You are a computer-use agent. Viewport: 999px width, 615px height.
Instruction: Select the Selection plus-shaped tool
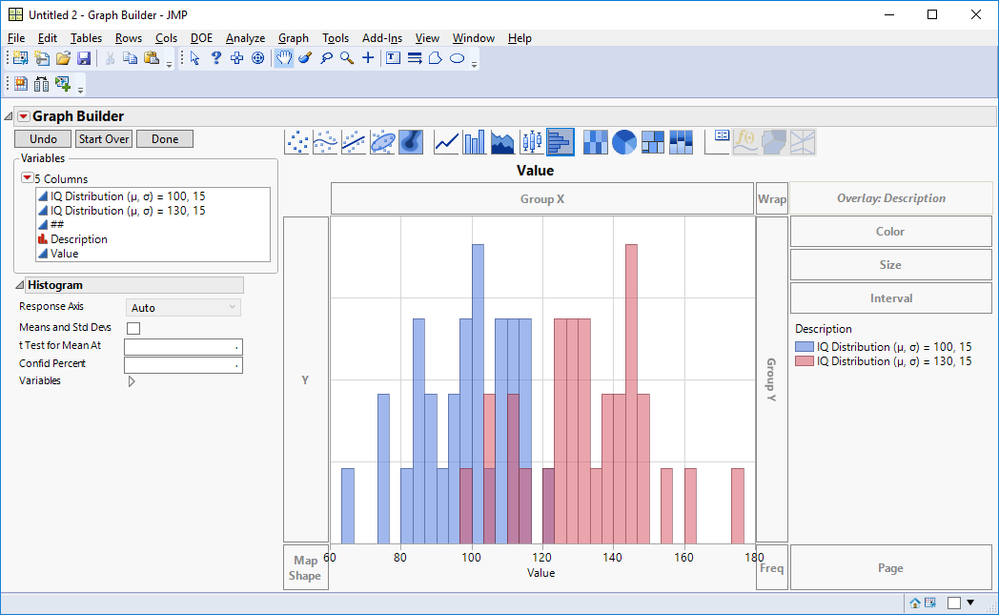237,59
